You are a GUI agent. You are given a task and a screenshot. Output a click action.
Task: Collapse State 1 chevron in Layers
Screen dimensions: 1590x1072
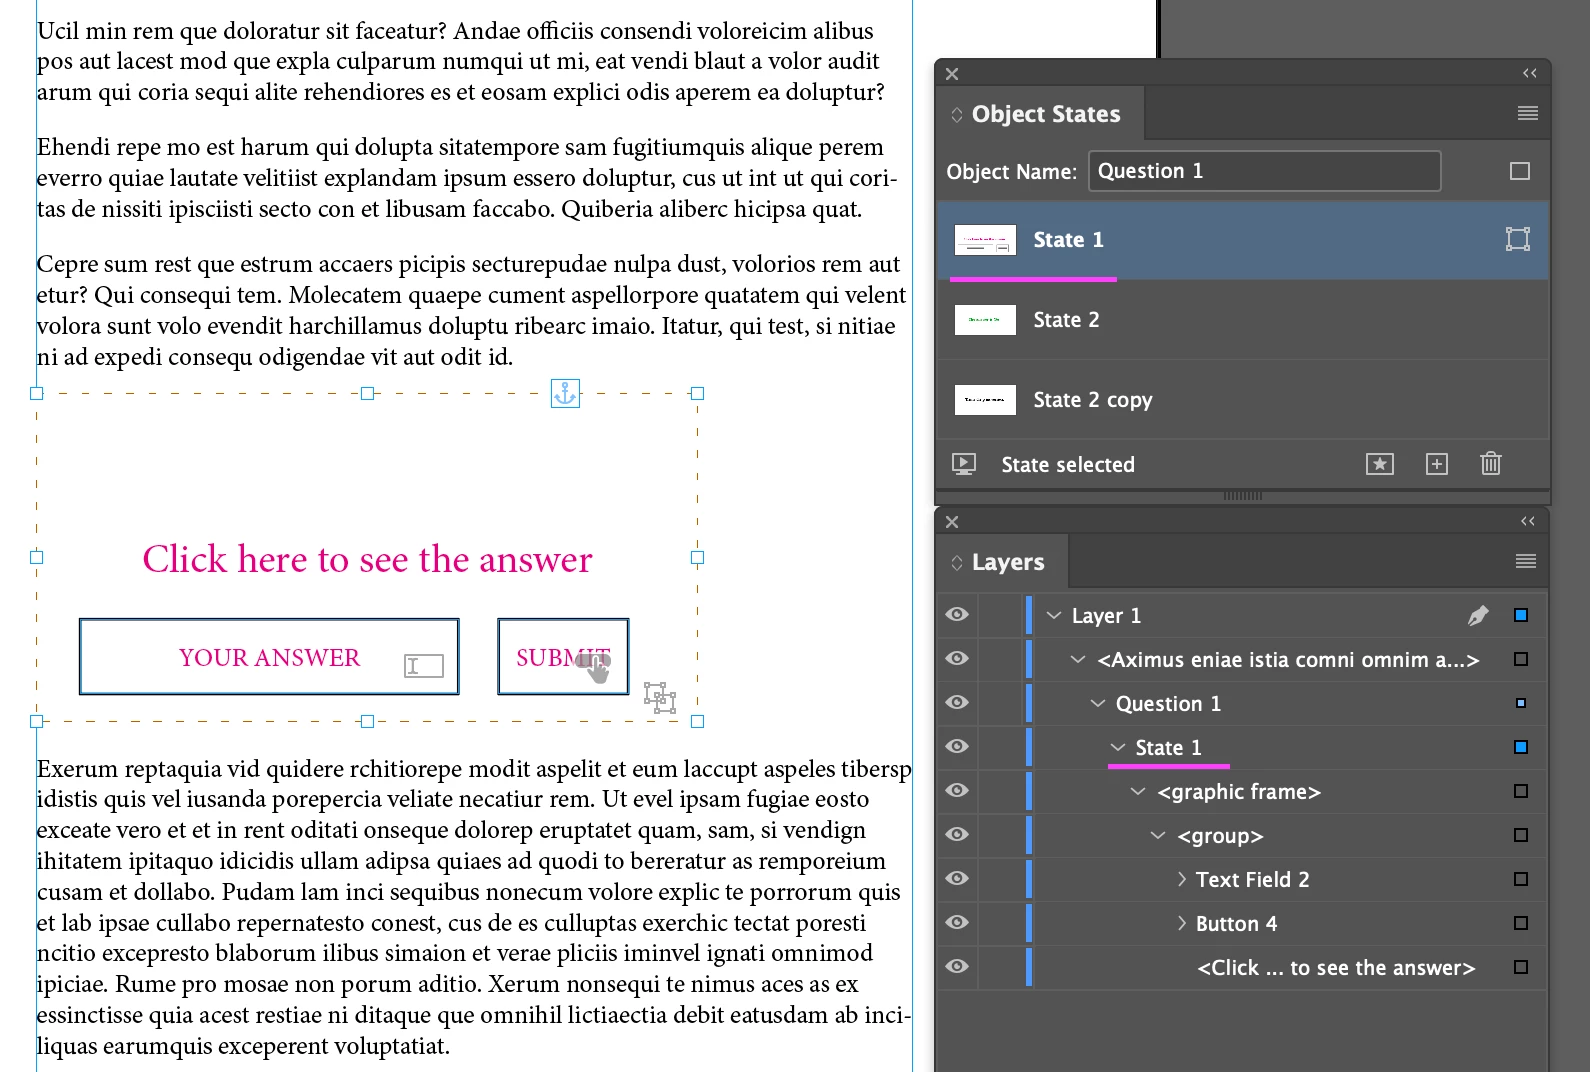1118,748
